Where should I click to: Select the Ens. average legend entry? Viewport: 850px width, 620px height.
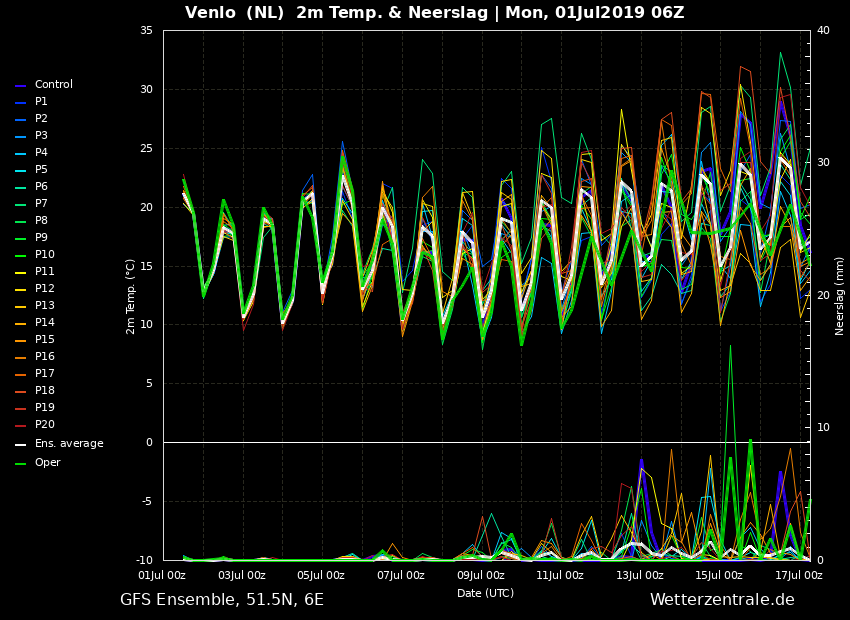coord(59,443)
